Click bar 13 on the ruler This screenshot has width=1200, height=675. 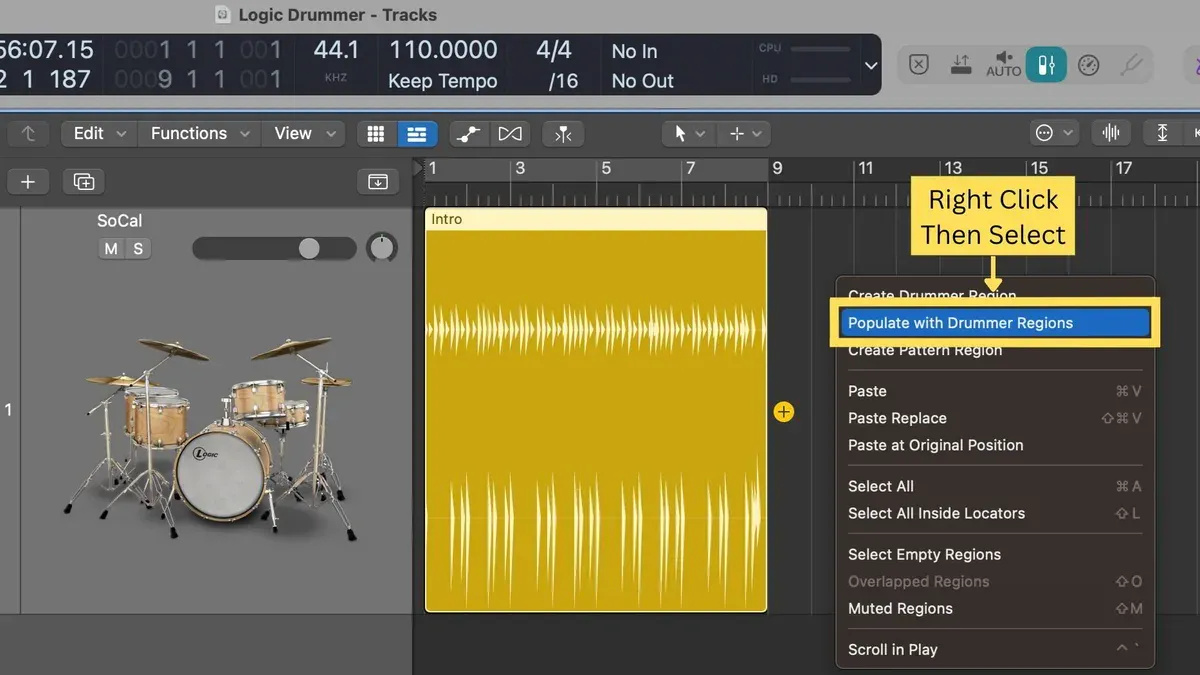pos(954,169)
